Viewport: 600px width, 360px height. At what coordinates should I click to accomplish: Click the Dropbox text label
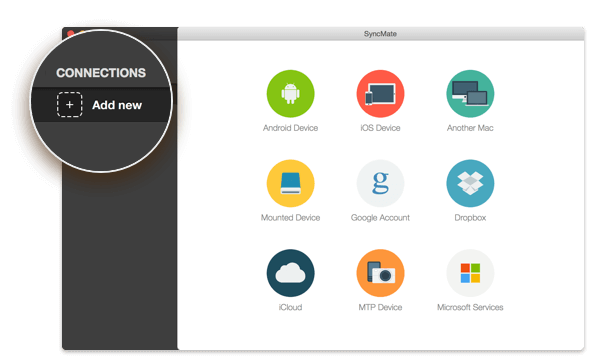pos(470,218)
